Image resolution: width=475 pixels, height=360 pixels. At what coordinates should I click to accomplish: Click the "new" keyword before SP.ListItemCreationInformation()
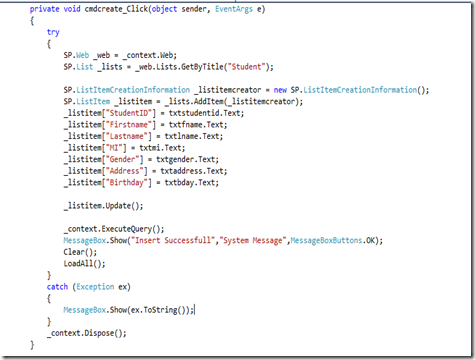point(280,90)
